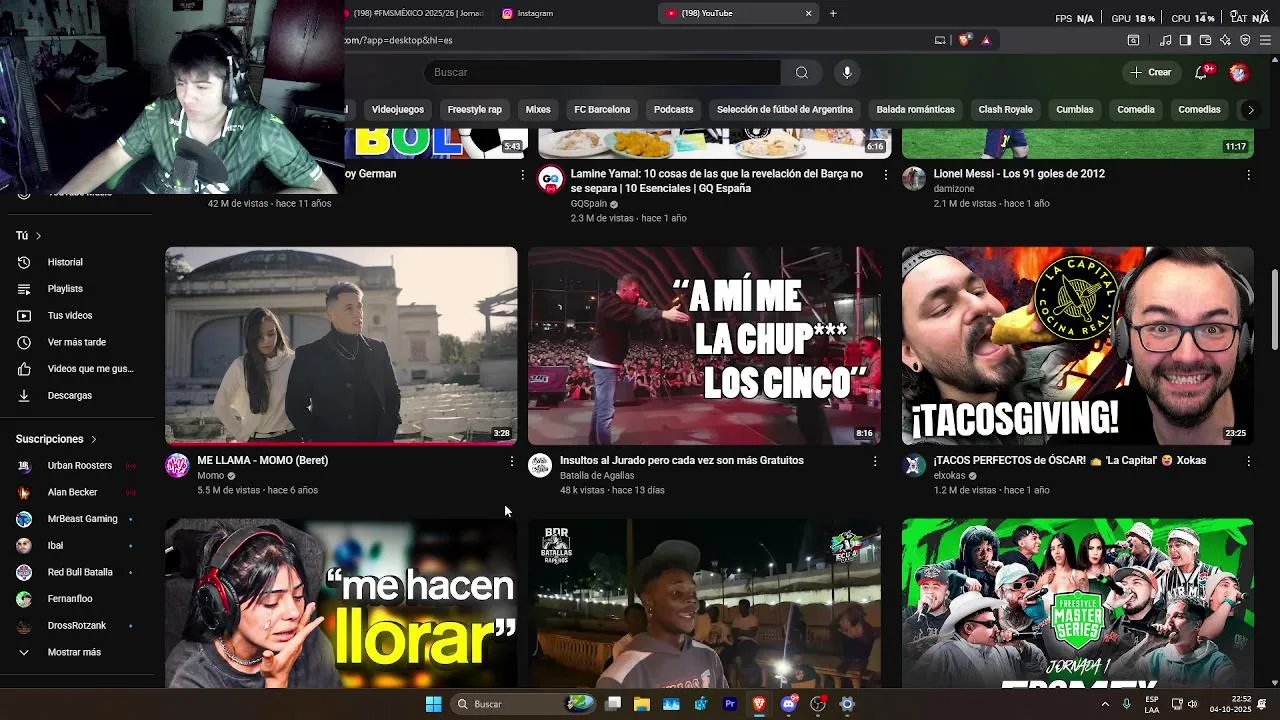Show hidden system tray icons chevron
This screenshot has width=1280, height=720.
[x=1105, y=704]
